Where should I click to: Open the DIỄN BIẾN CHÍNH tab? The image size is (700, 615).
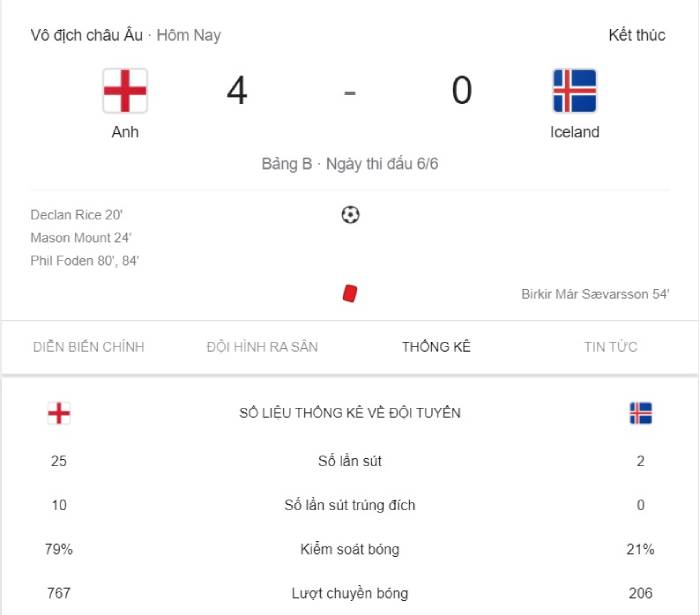(88, 347)
